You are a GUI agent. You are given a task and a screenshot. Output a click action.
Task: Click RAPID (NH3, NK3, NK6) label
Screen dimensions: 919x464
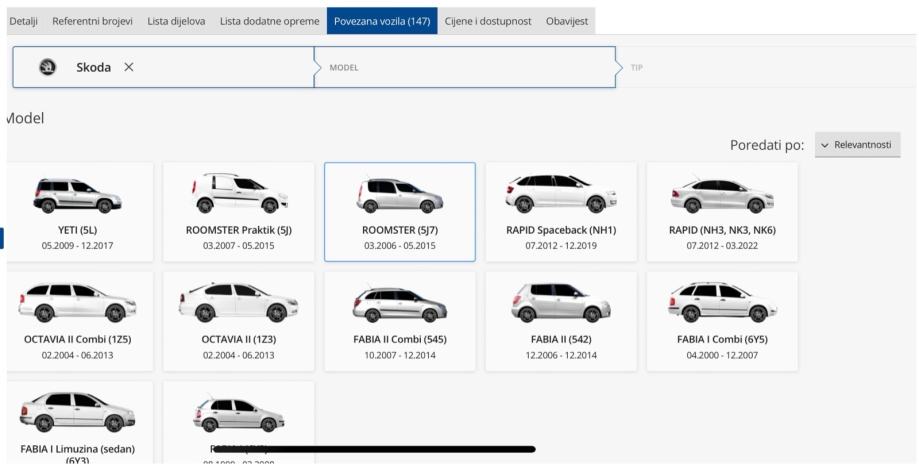[x=722, y=230]
